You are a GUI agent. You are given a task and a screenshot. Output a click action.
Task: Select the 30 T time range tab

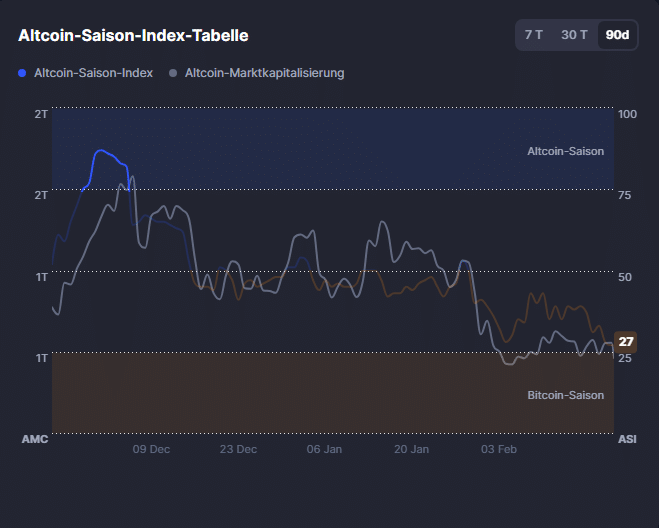click(574, 35)
